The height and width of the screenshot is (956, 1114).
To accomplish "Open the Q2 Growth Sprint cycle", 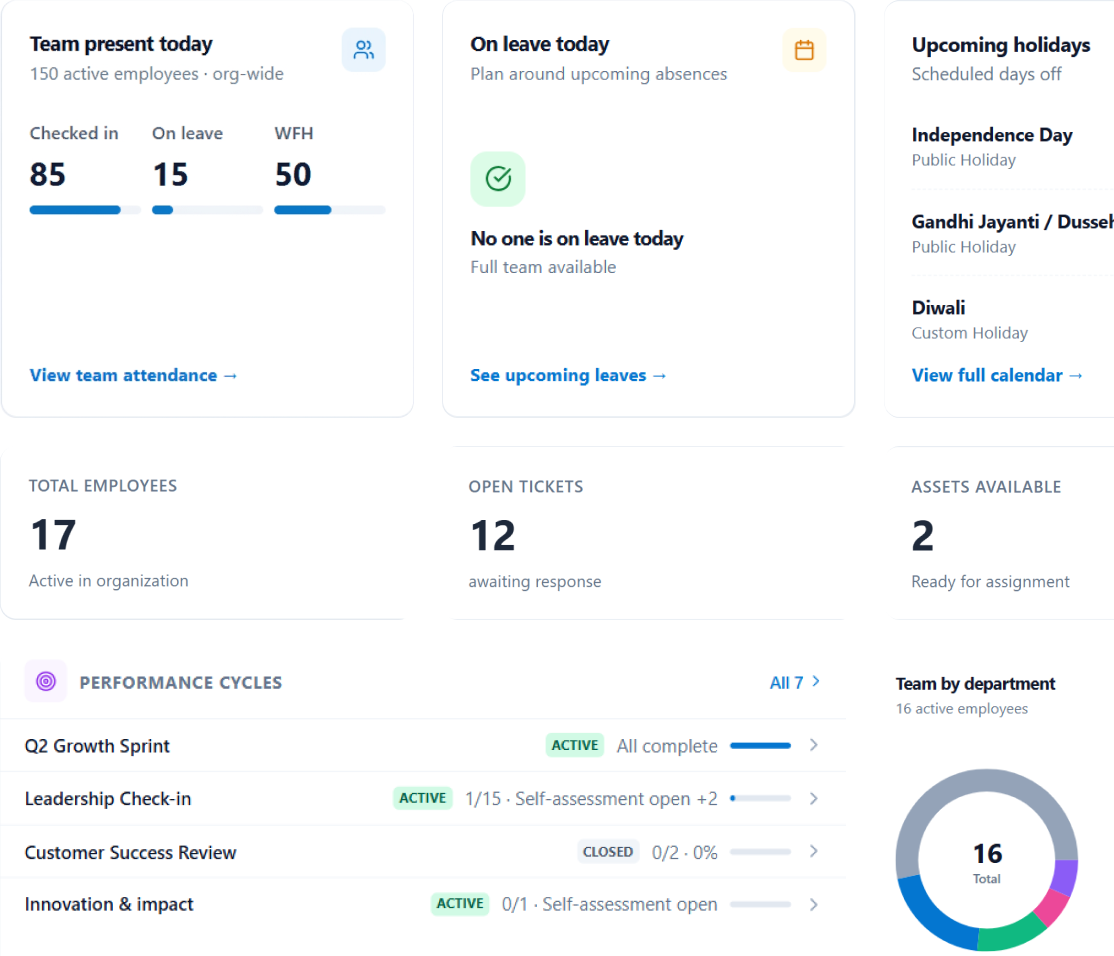I will pyautogui.click(x=423, y=745).
